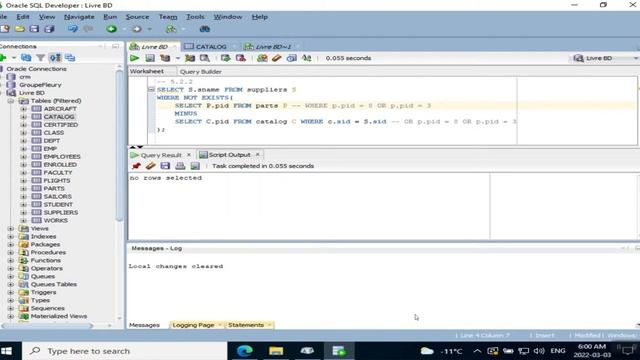Open the Explain Plan dropdown arrow
The width and height of the screenshot is (640, 360).
tap(178, 58)
